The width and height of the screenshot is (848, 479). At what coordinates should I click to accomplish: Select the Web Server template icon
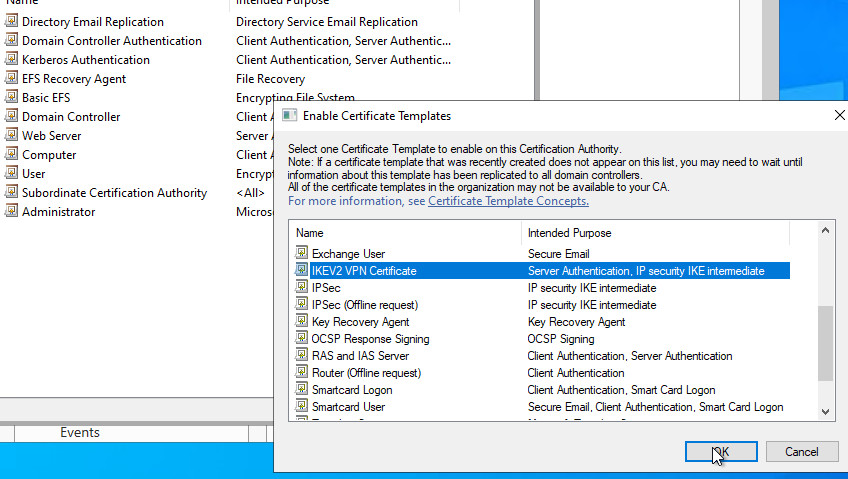coord(12,136)
